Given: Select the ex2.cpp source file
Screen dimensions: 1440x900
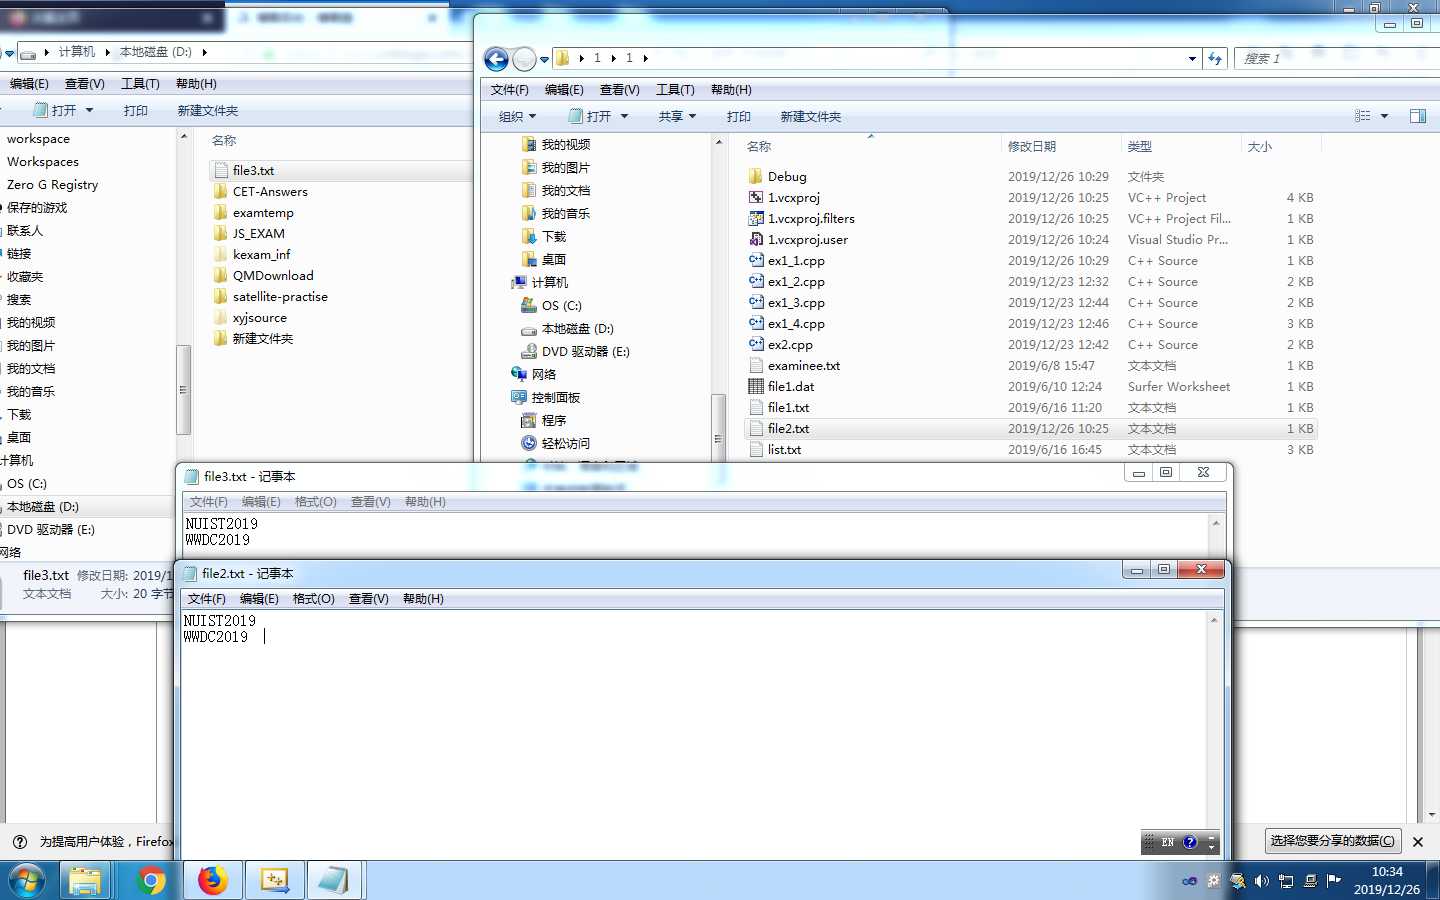Looking at the screenshot, I should tap(790, 344).
